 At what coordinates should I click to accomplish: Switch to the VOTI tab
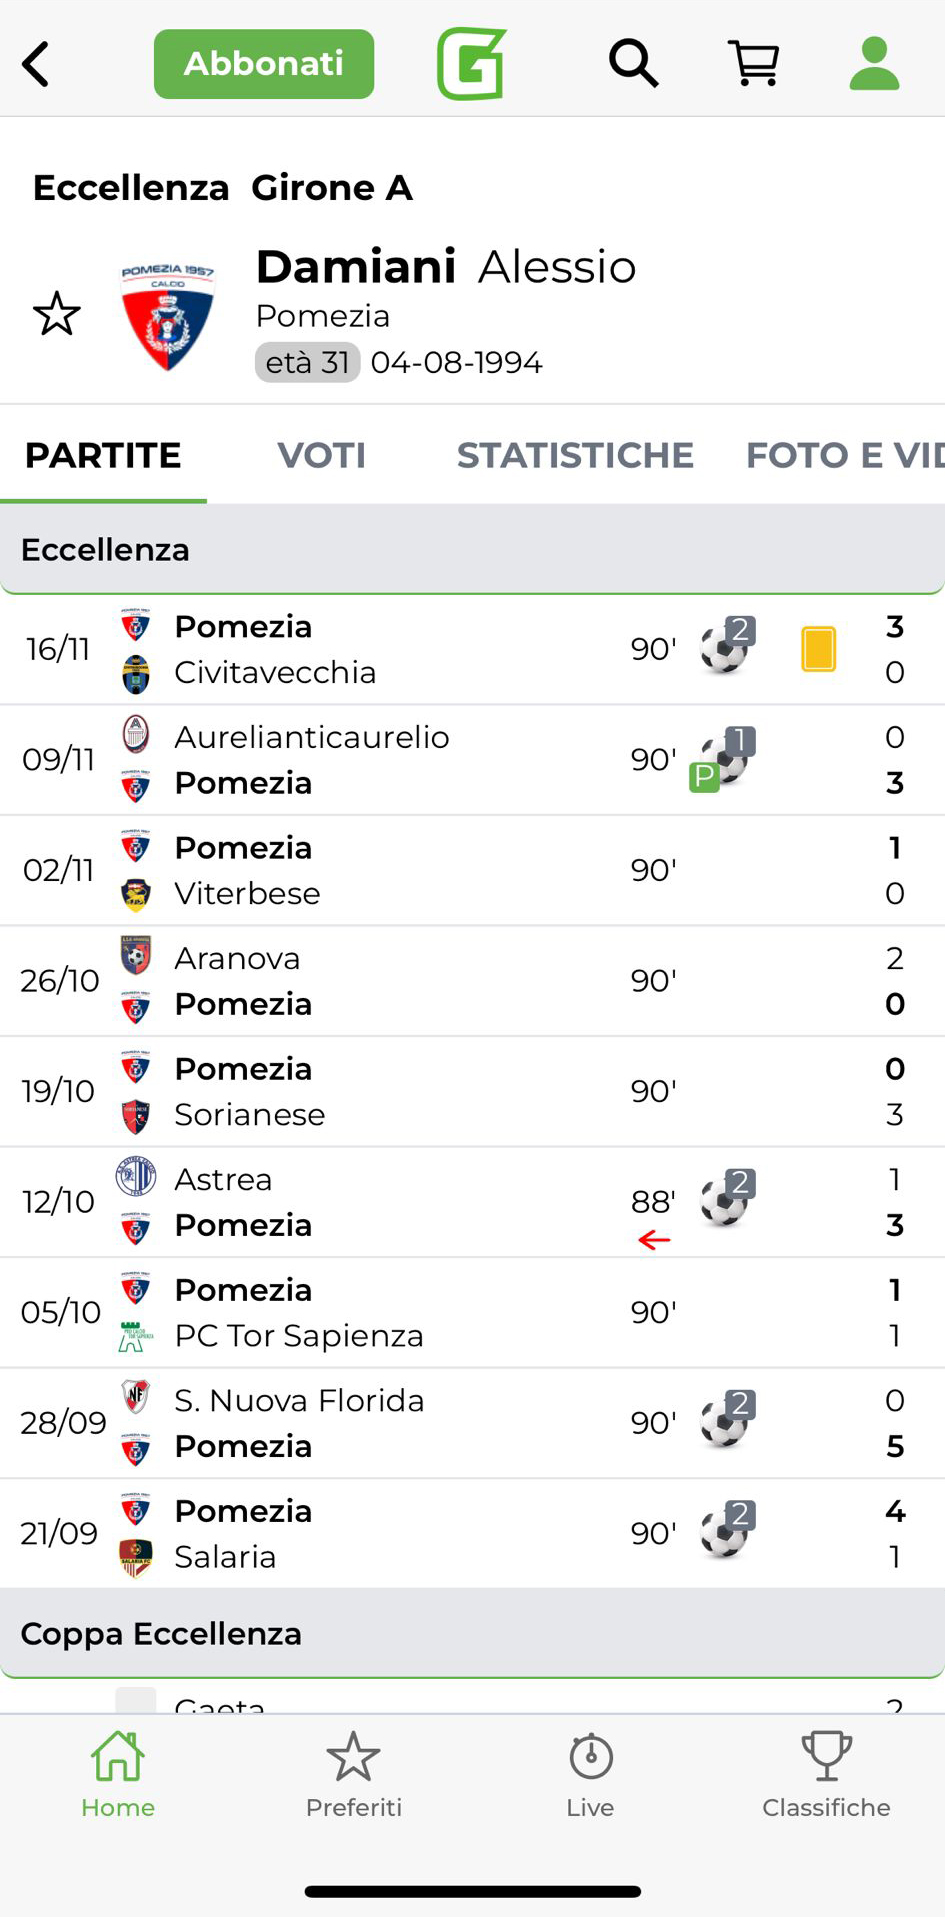(321, 455)
